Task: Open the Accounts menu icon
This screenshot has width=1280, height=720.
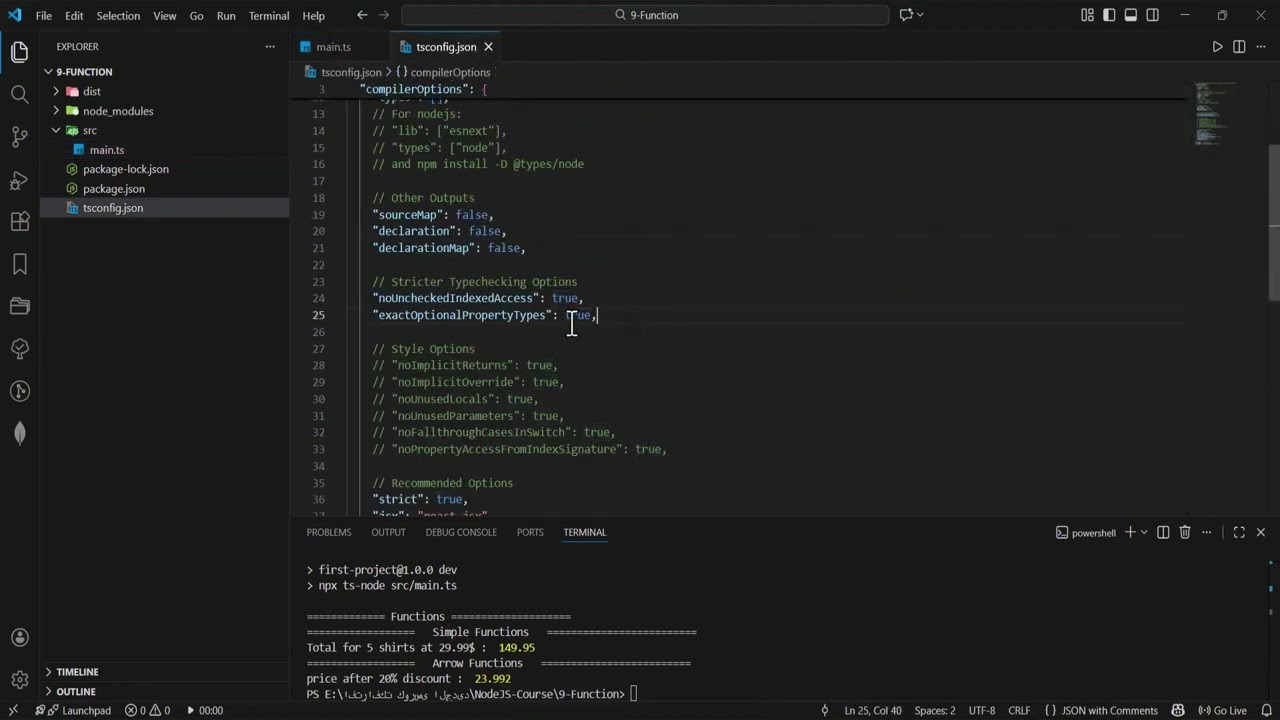Action: 19,638
